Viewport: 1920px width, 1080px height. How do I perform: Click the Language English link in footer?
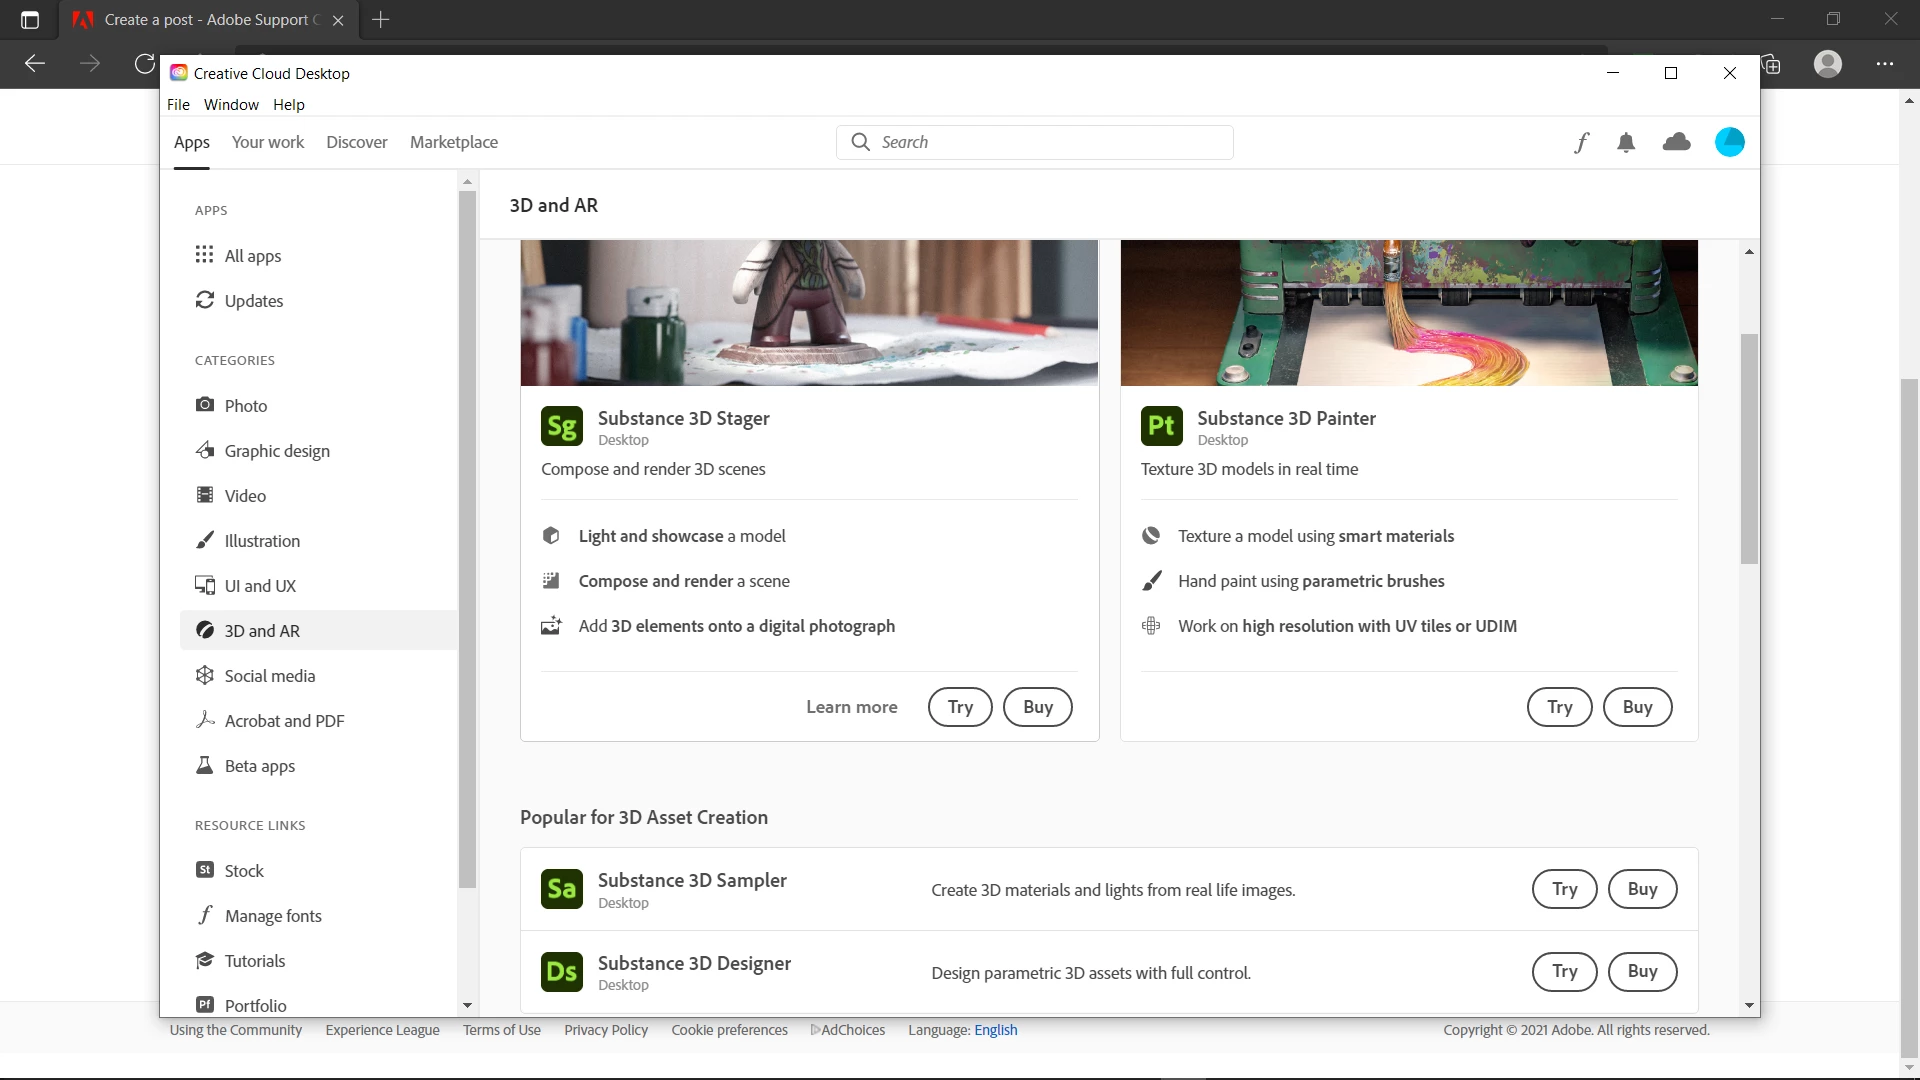[995, 1030]
